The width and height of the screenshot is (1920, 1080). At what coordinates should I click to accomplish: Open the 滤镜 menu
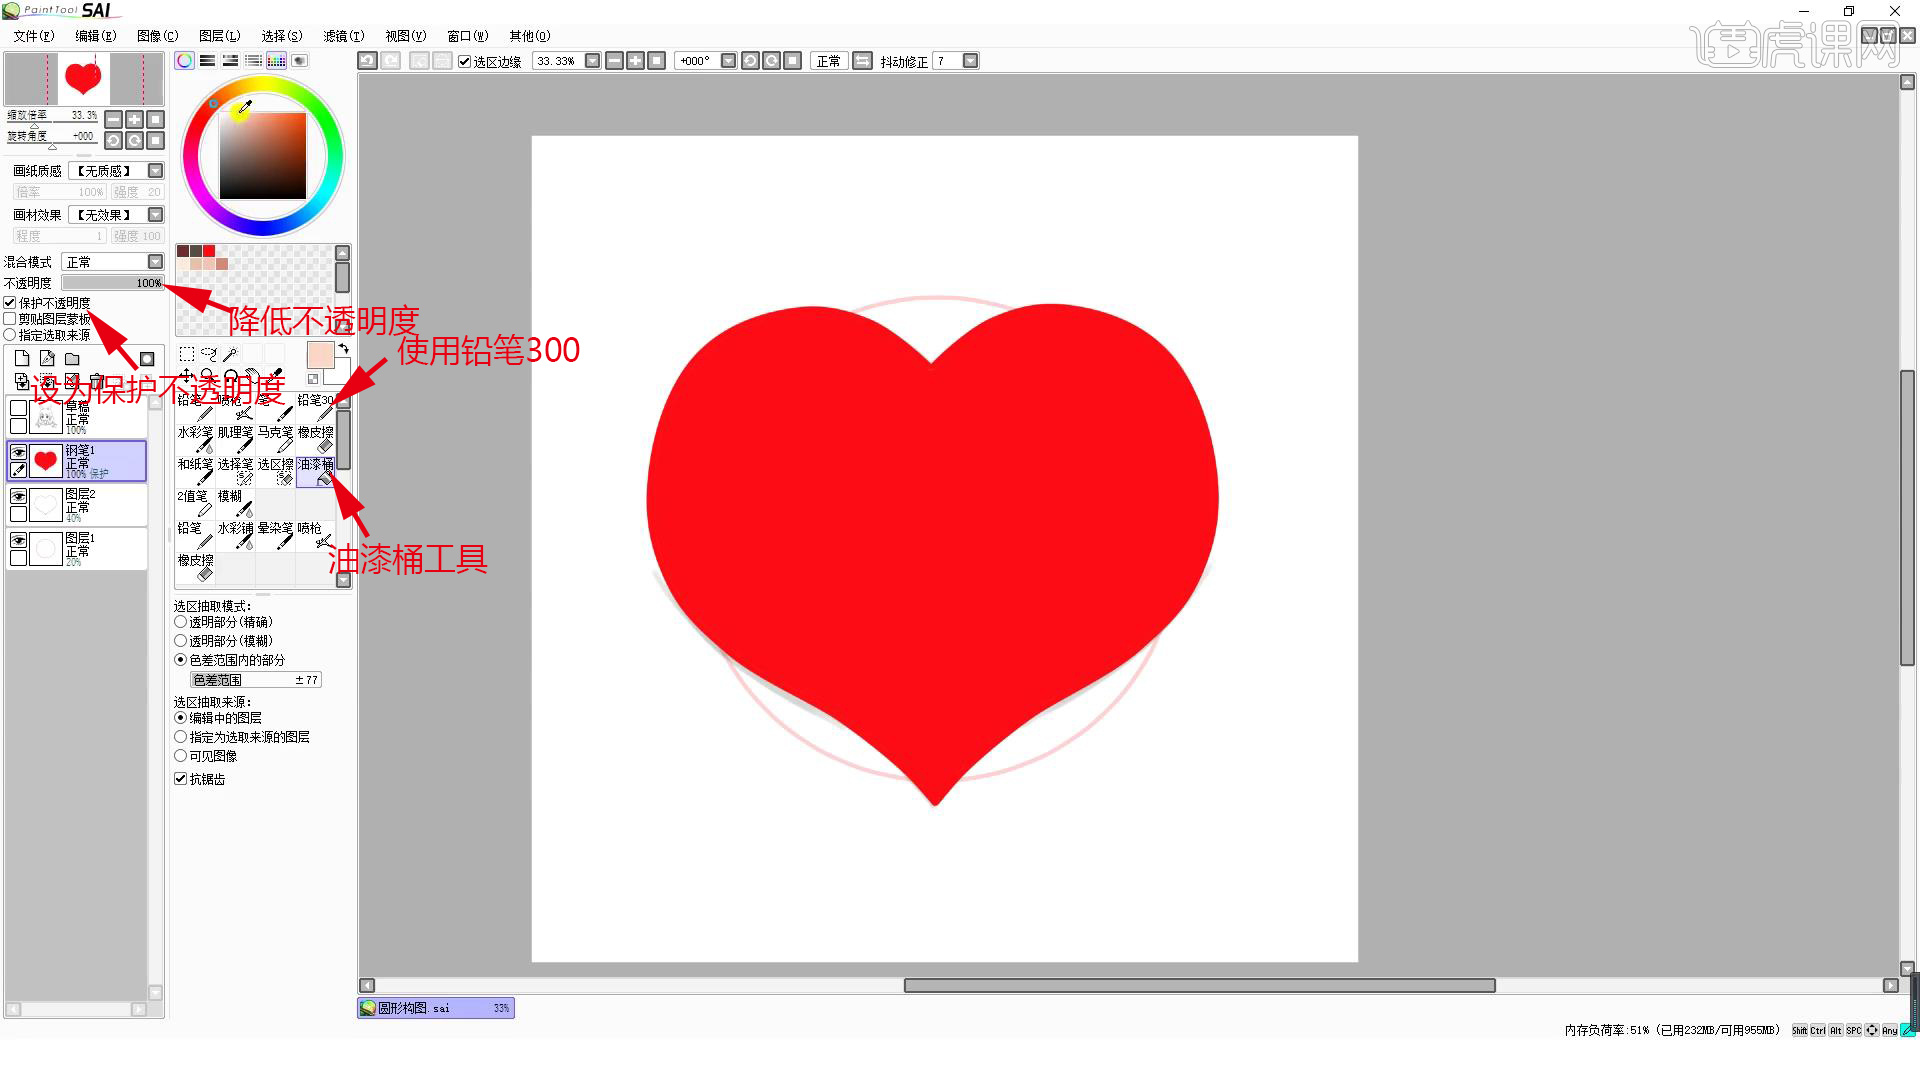pyautogui.click(x=344, y=36)
